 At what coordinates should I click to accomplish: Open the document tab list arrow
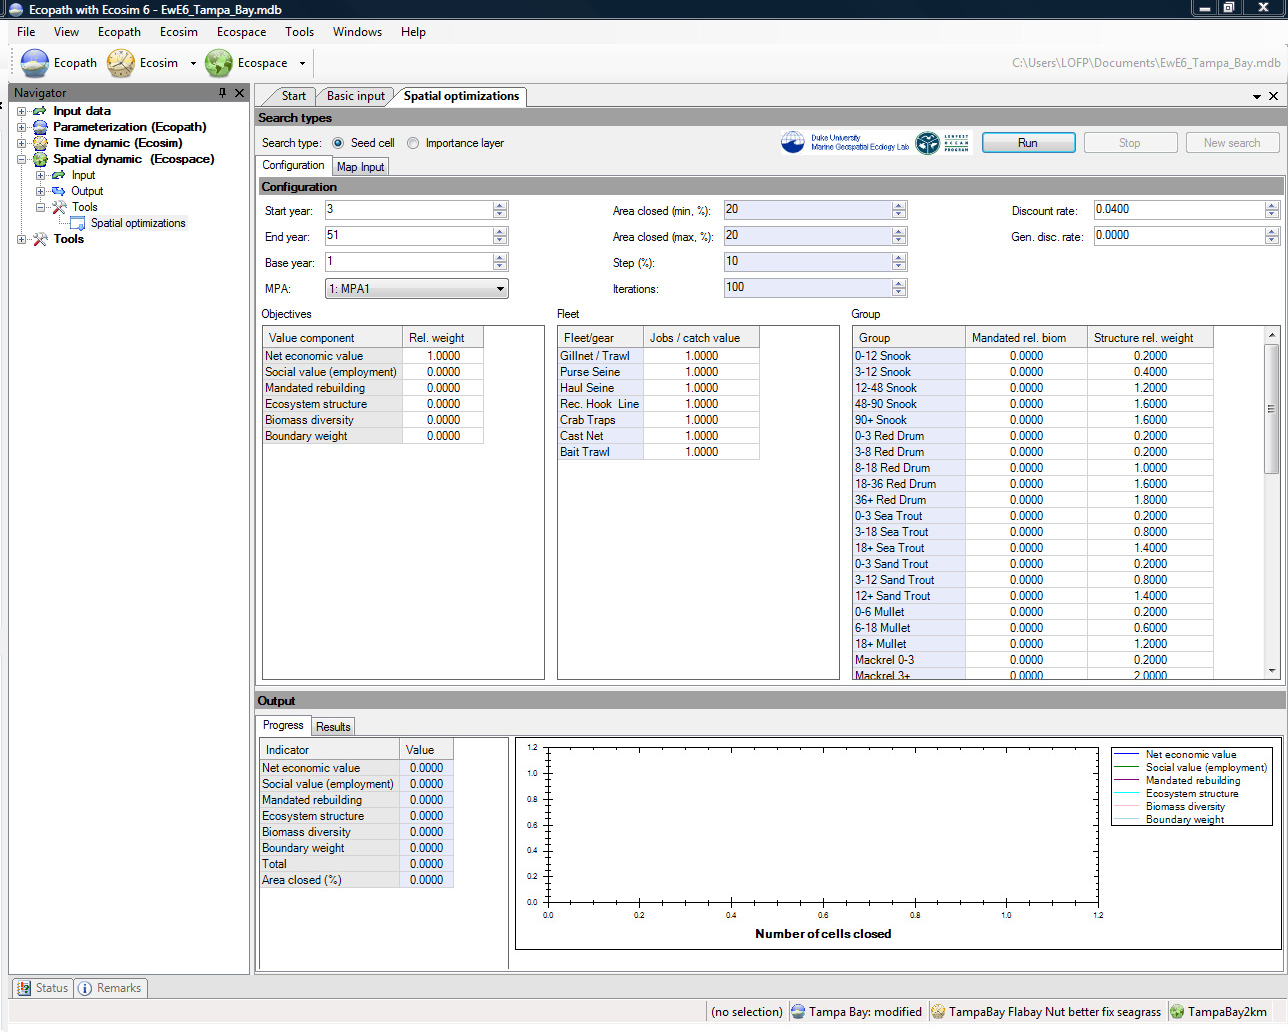pyautogui.click(x=1257, y=97)
